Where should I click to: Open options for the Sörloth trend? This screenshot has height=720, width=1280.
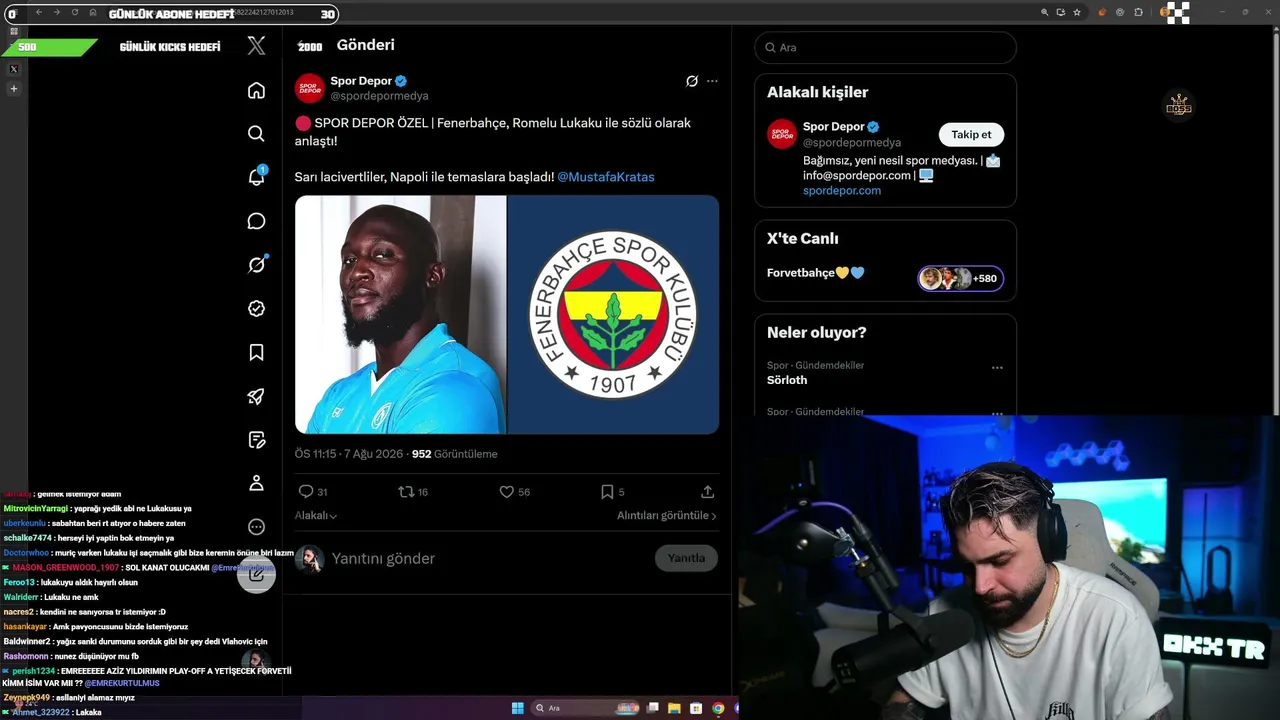point(997,368)
